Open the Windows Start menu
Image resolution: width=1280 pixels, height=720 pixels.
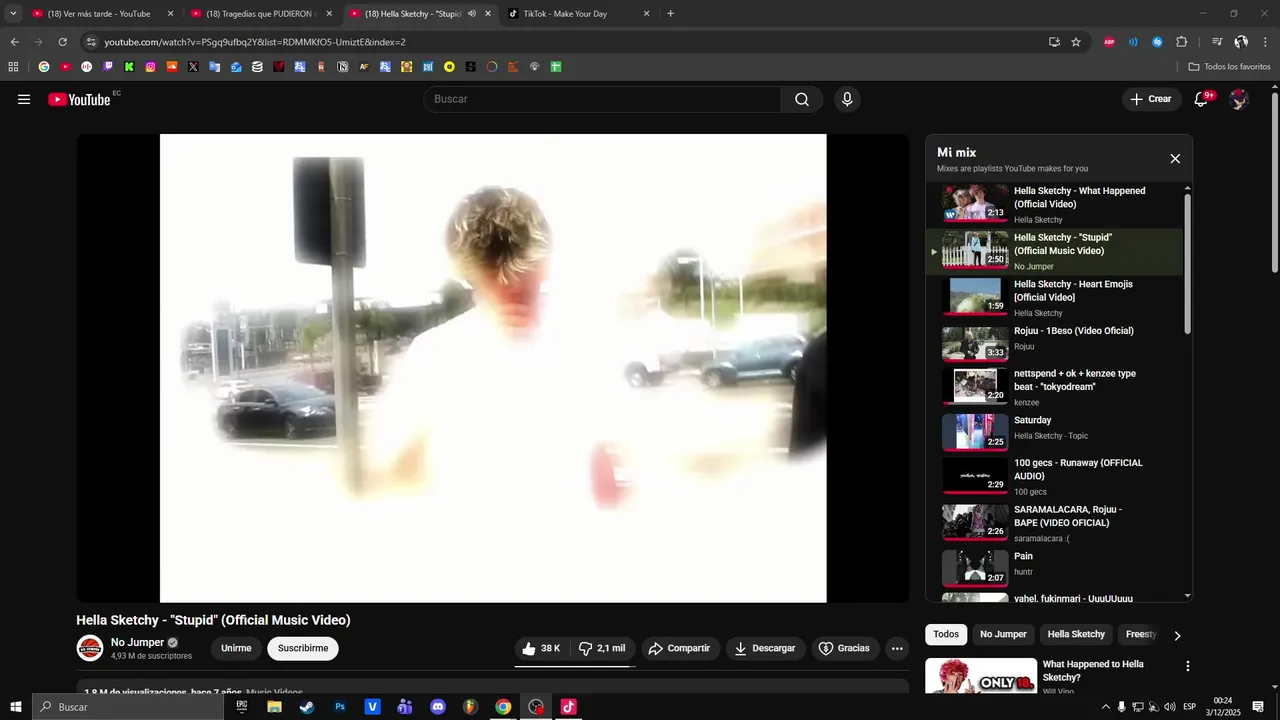(x=16, y=707)
